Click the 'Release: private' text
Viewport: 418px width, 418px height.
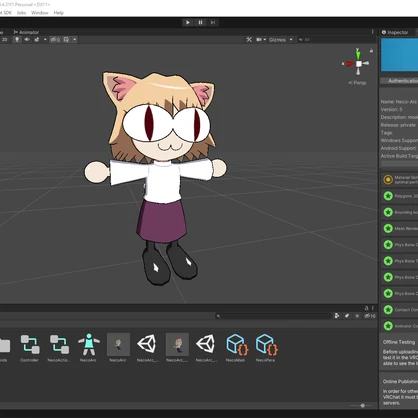point(398,125)
